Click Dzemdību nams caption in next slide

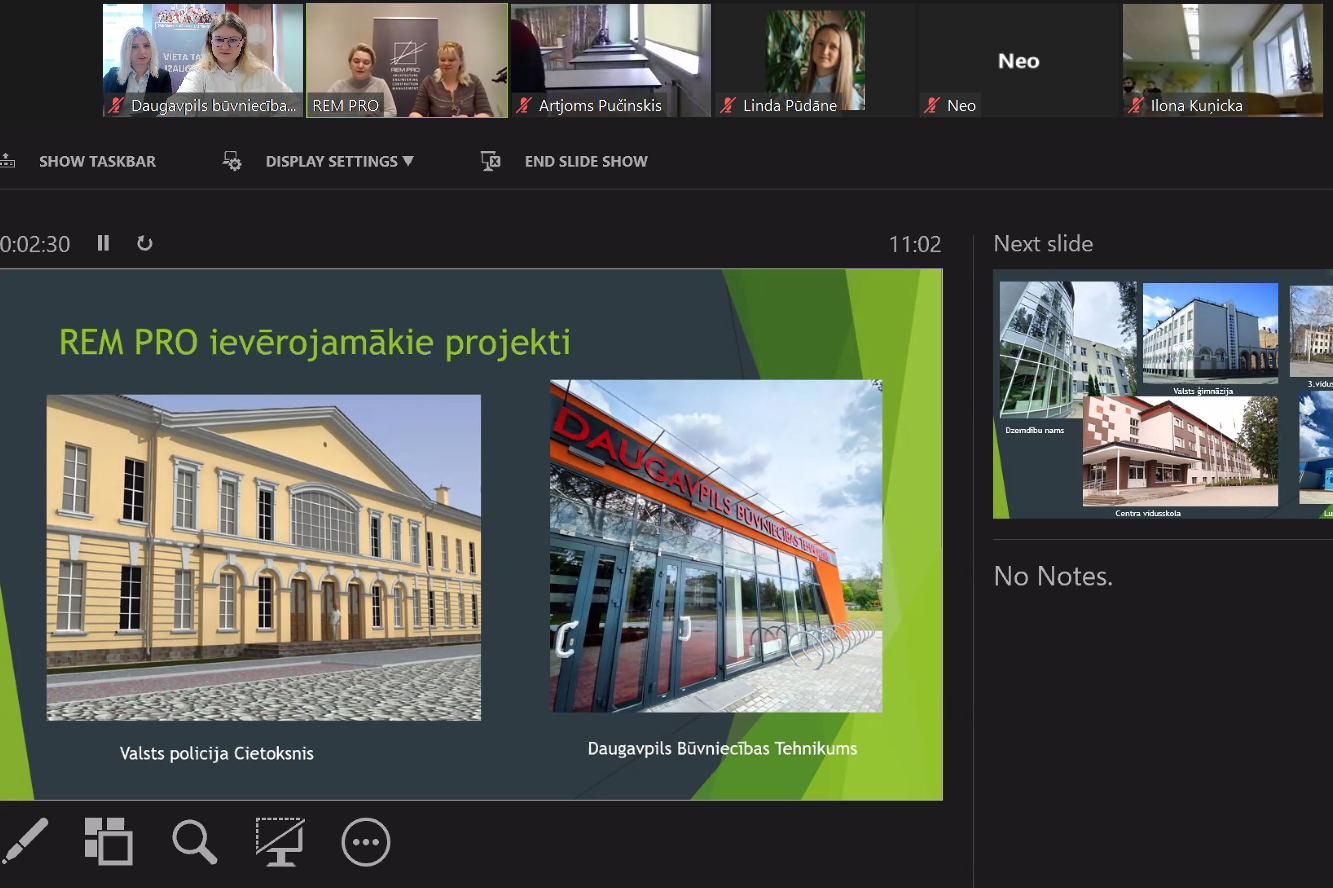pyautogui.click(x=1035, y=430)
